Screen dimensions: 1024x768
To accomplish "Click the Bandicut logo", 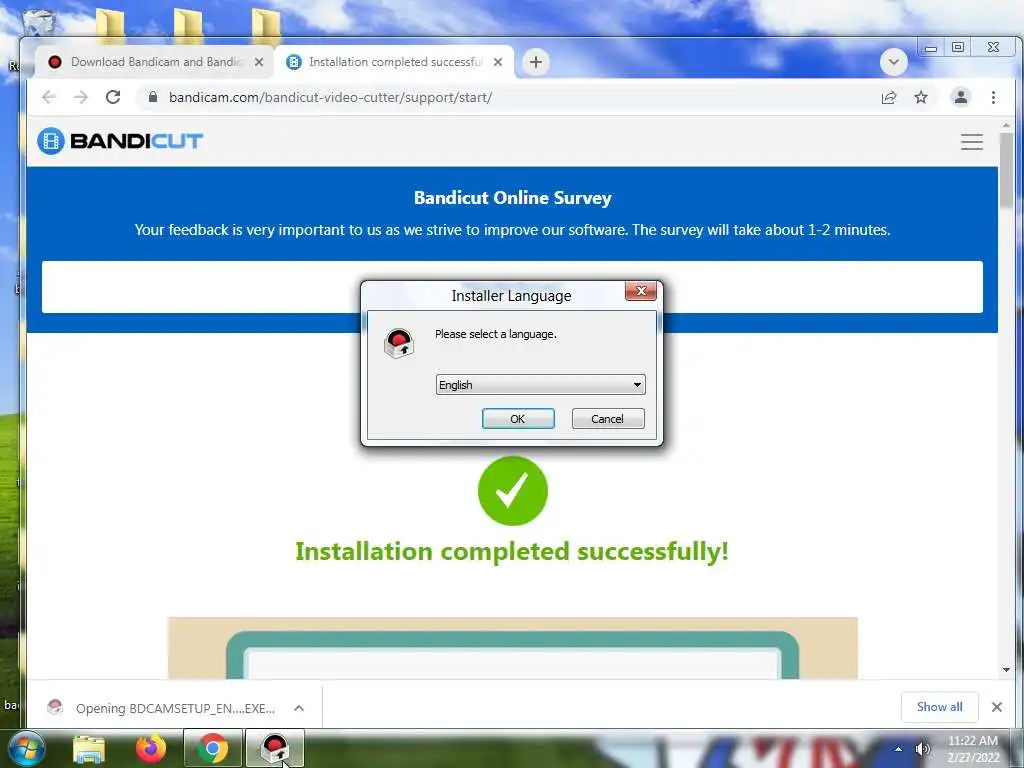I will coord(120,141).
